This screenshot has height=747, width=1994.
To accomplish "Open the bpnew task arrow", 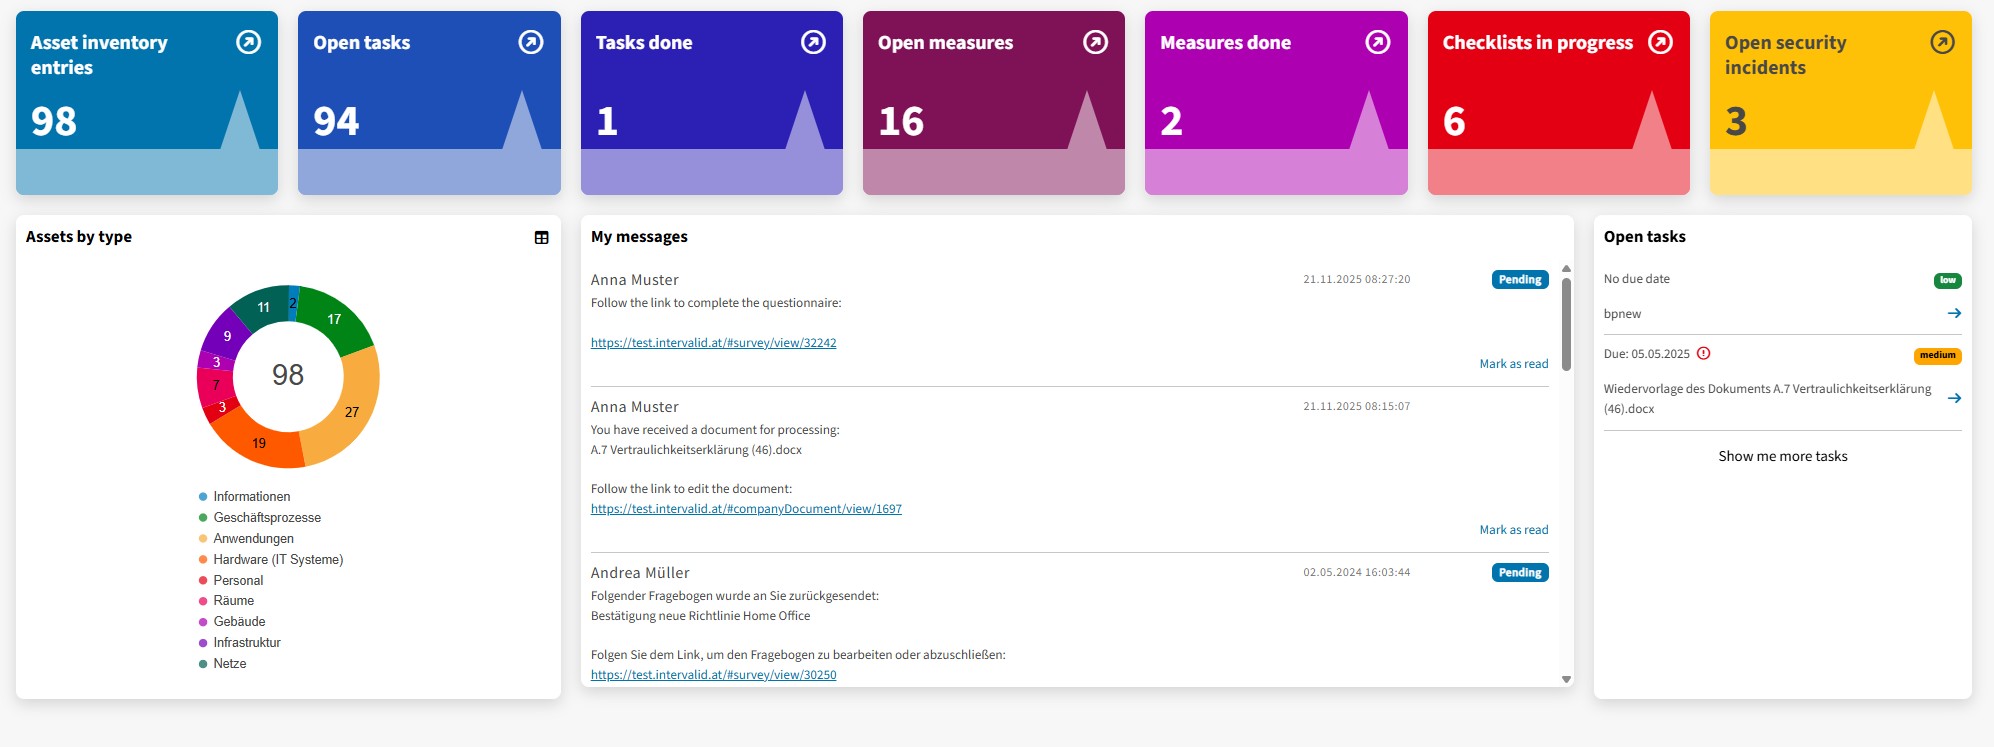I will click(x=1954, y=313).
